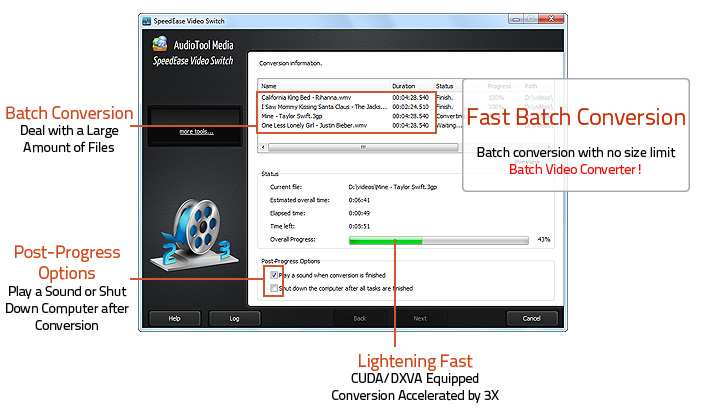The height and width of the screenshot is (416, 706).
Task: Click the SpeedEase Video Switch title bar icon
Action: coord(146,21)
